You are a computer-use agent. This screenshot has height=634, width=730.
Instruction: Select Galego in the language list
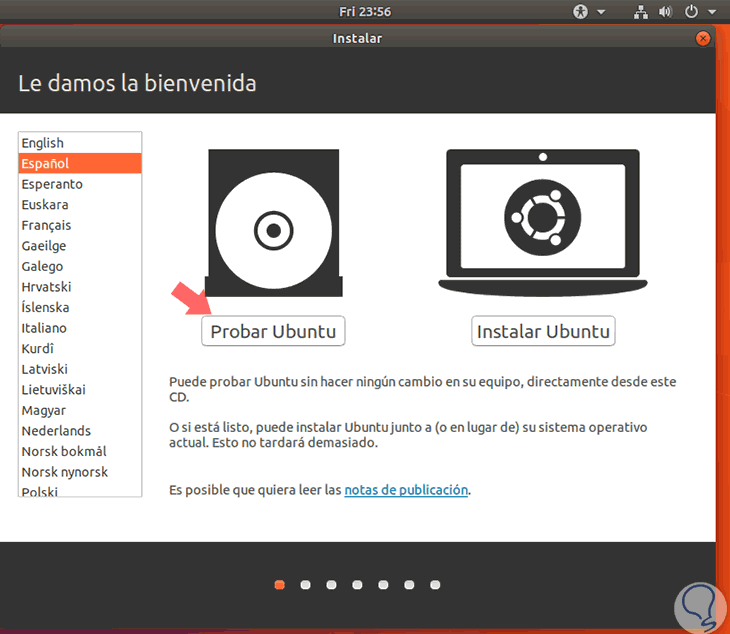tap(80, 266)
